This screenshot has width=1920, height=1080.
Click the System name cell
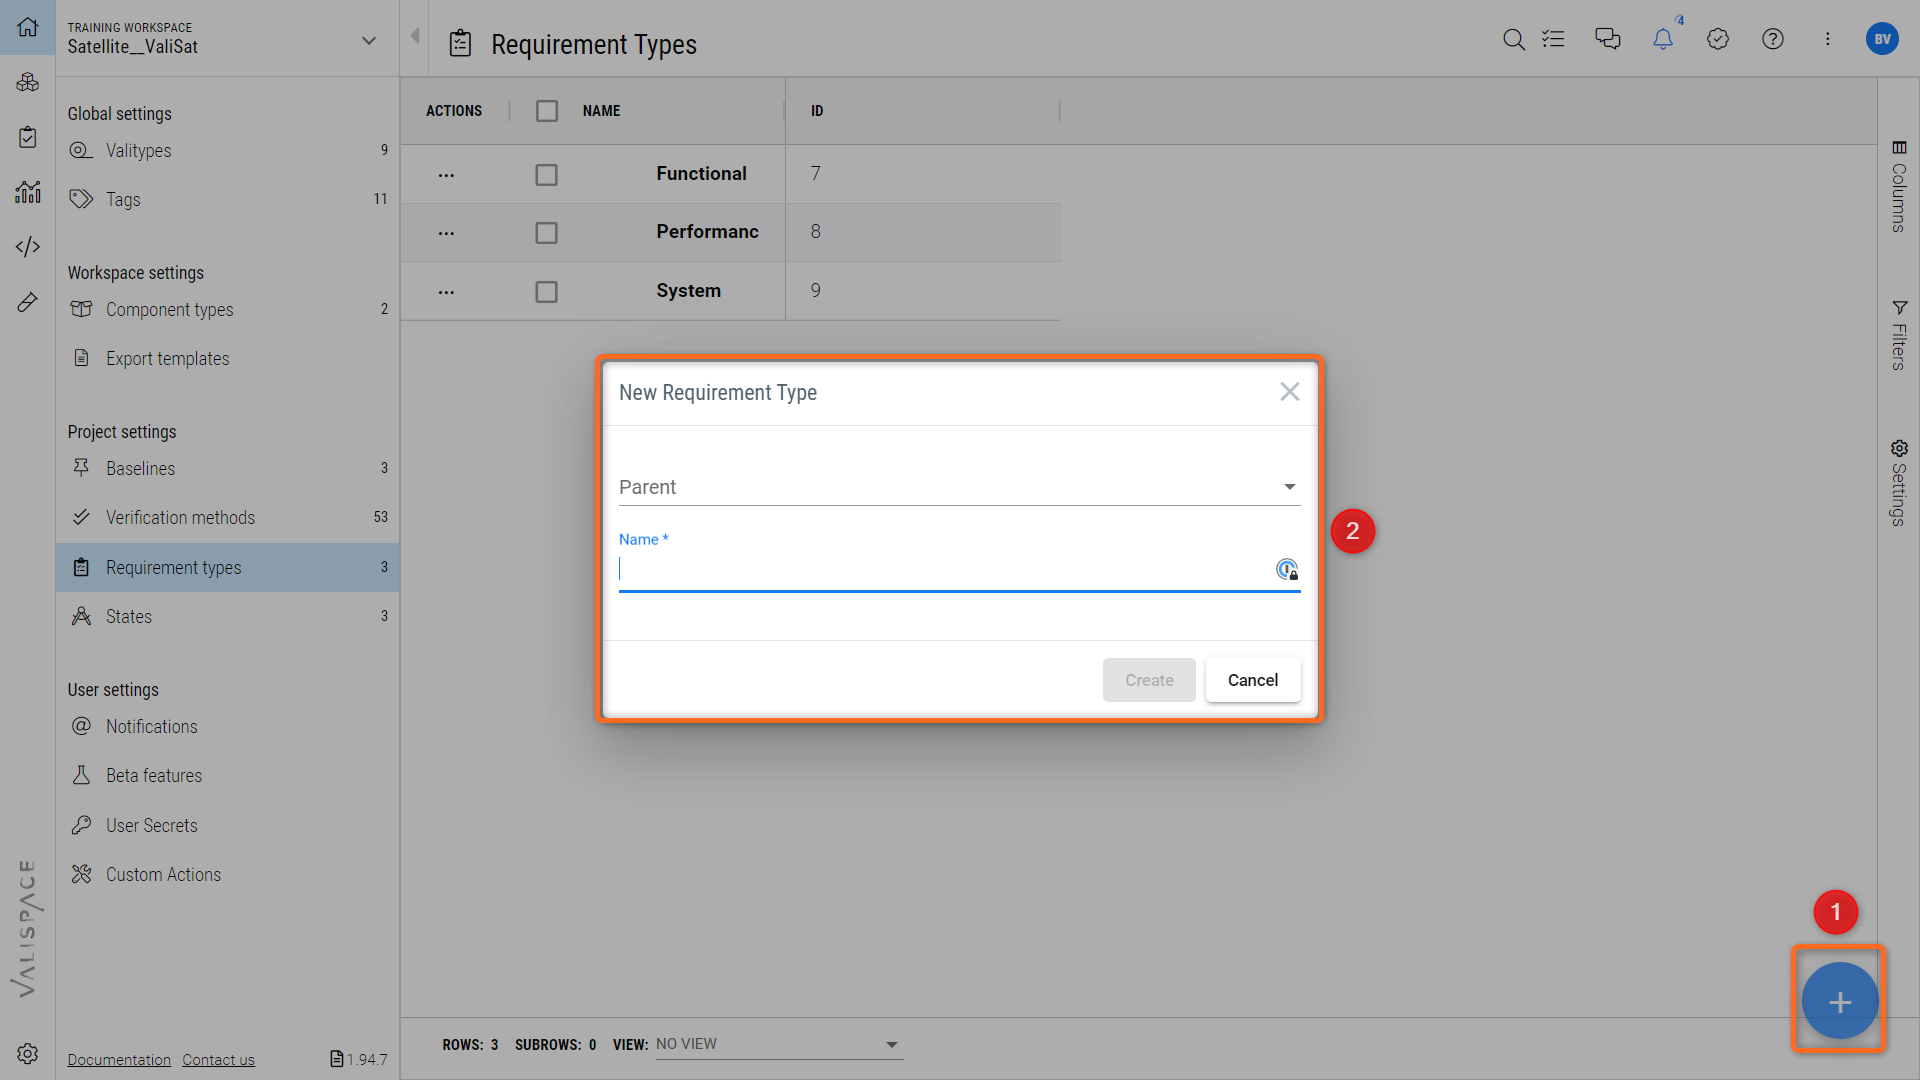pos(688,291)
